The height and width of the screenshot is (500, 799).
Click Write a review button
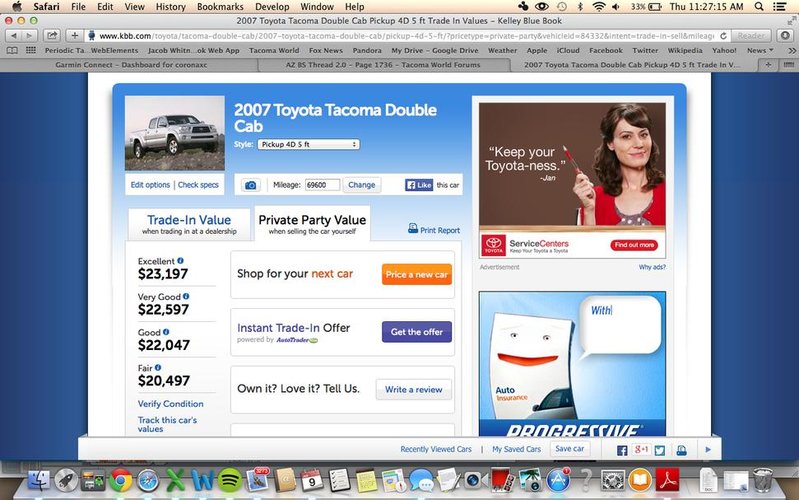point(413,389)
